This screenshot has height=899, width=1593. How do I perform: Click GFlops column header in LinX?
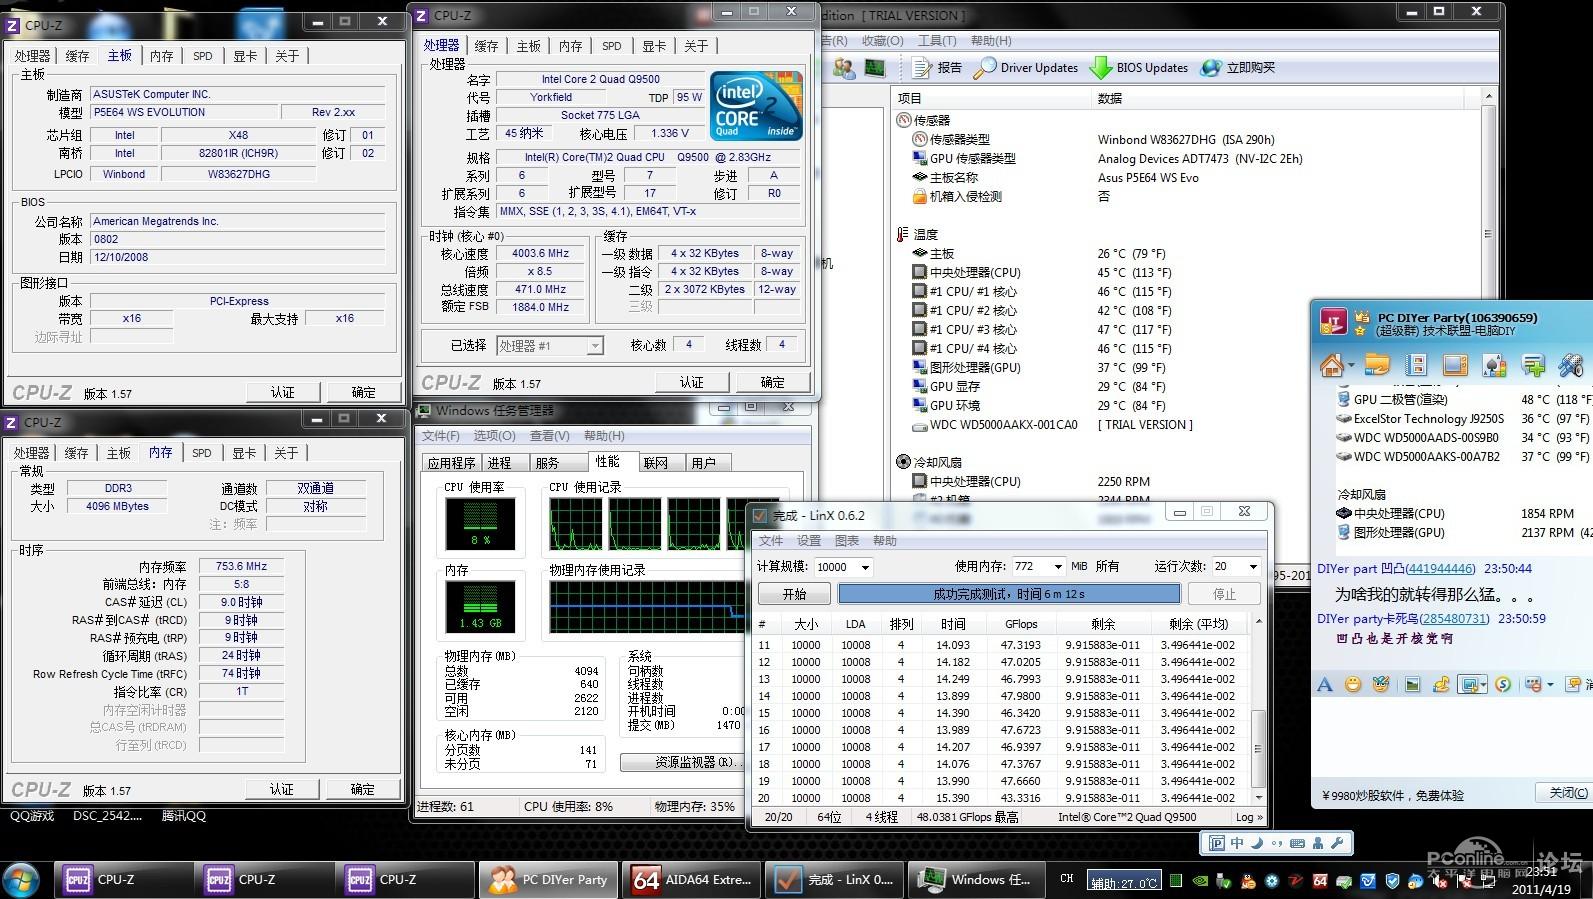(1021, 623)
